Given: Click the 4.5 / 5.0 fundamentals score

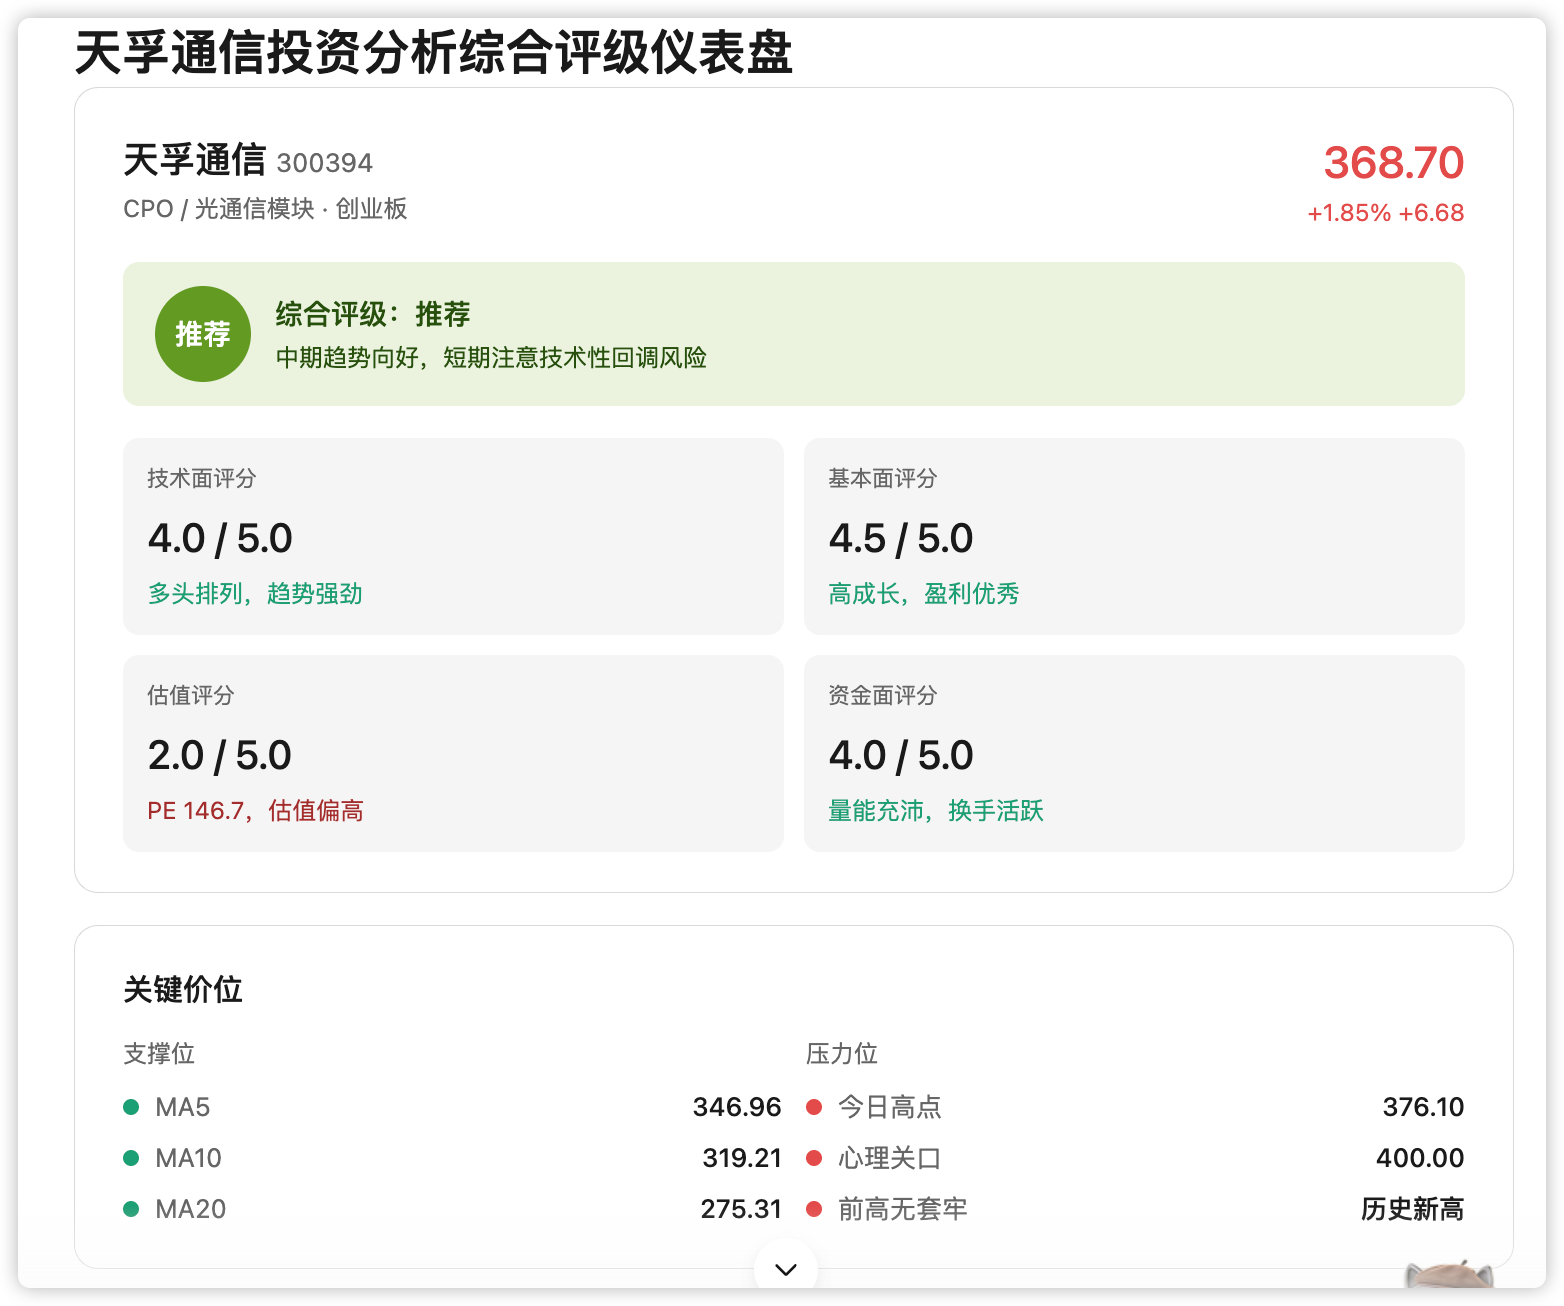Looking at the screenshot, I should [x=901, y=538].
